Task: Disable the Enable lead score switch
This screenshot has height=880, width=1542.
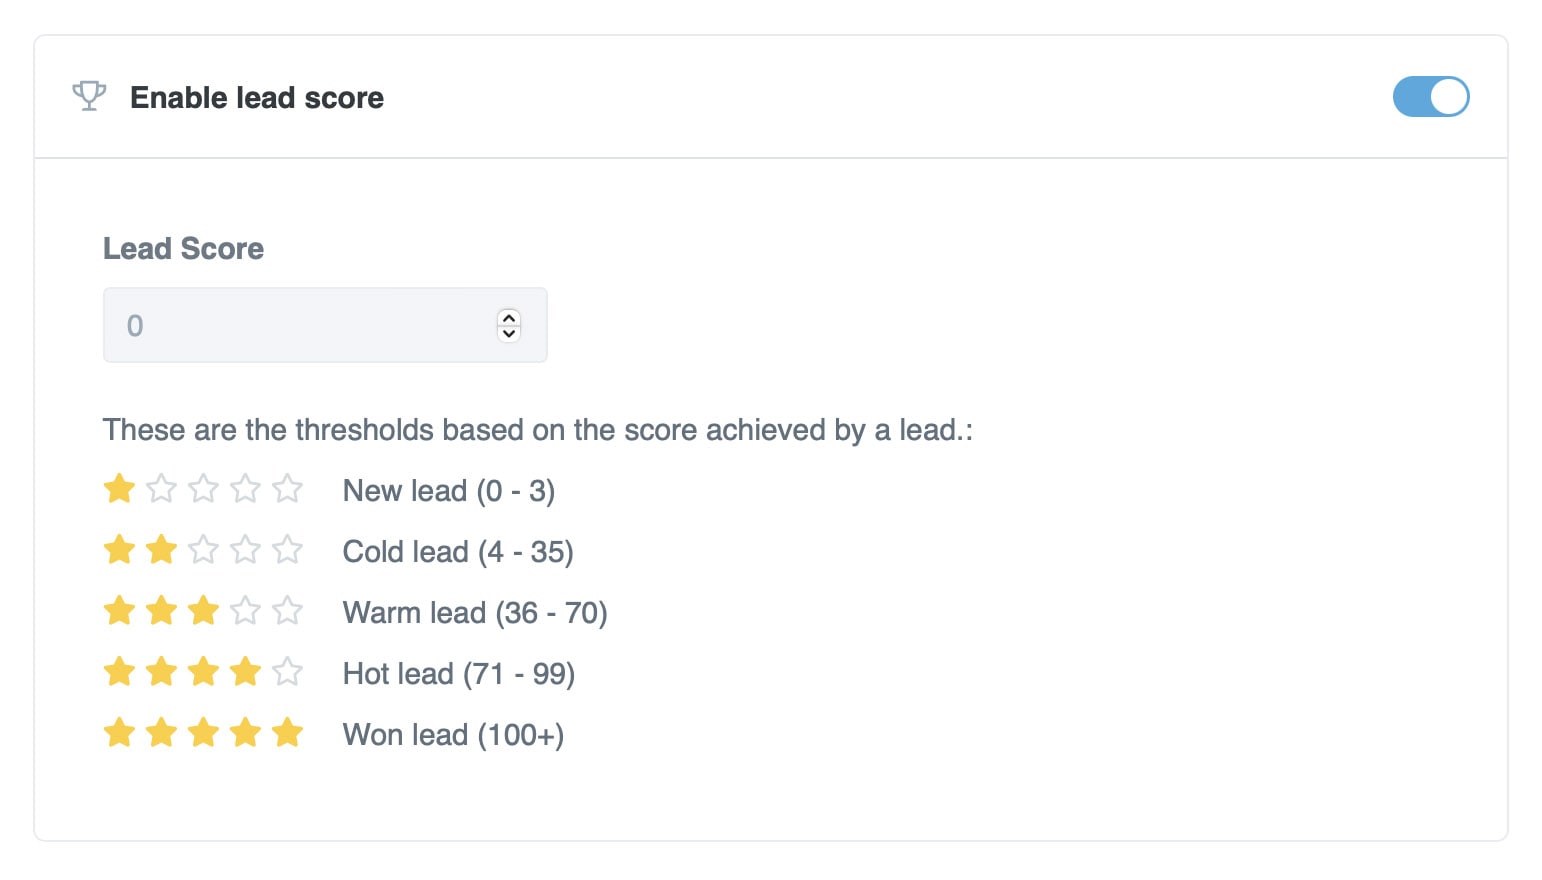Action: pyautogui.click(x=1430, y=97)
